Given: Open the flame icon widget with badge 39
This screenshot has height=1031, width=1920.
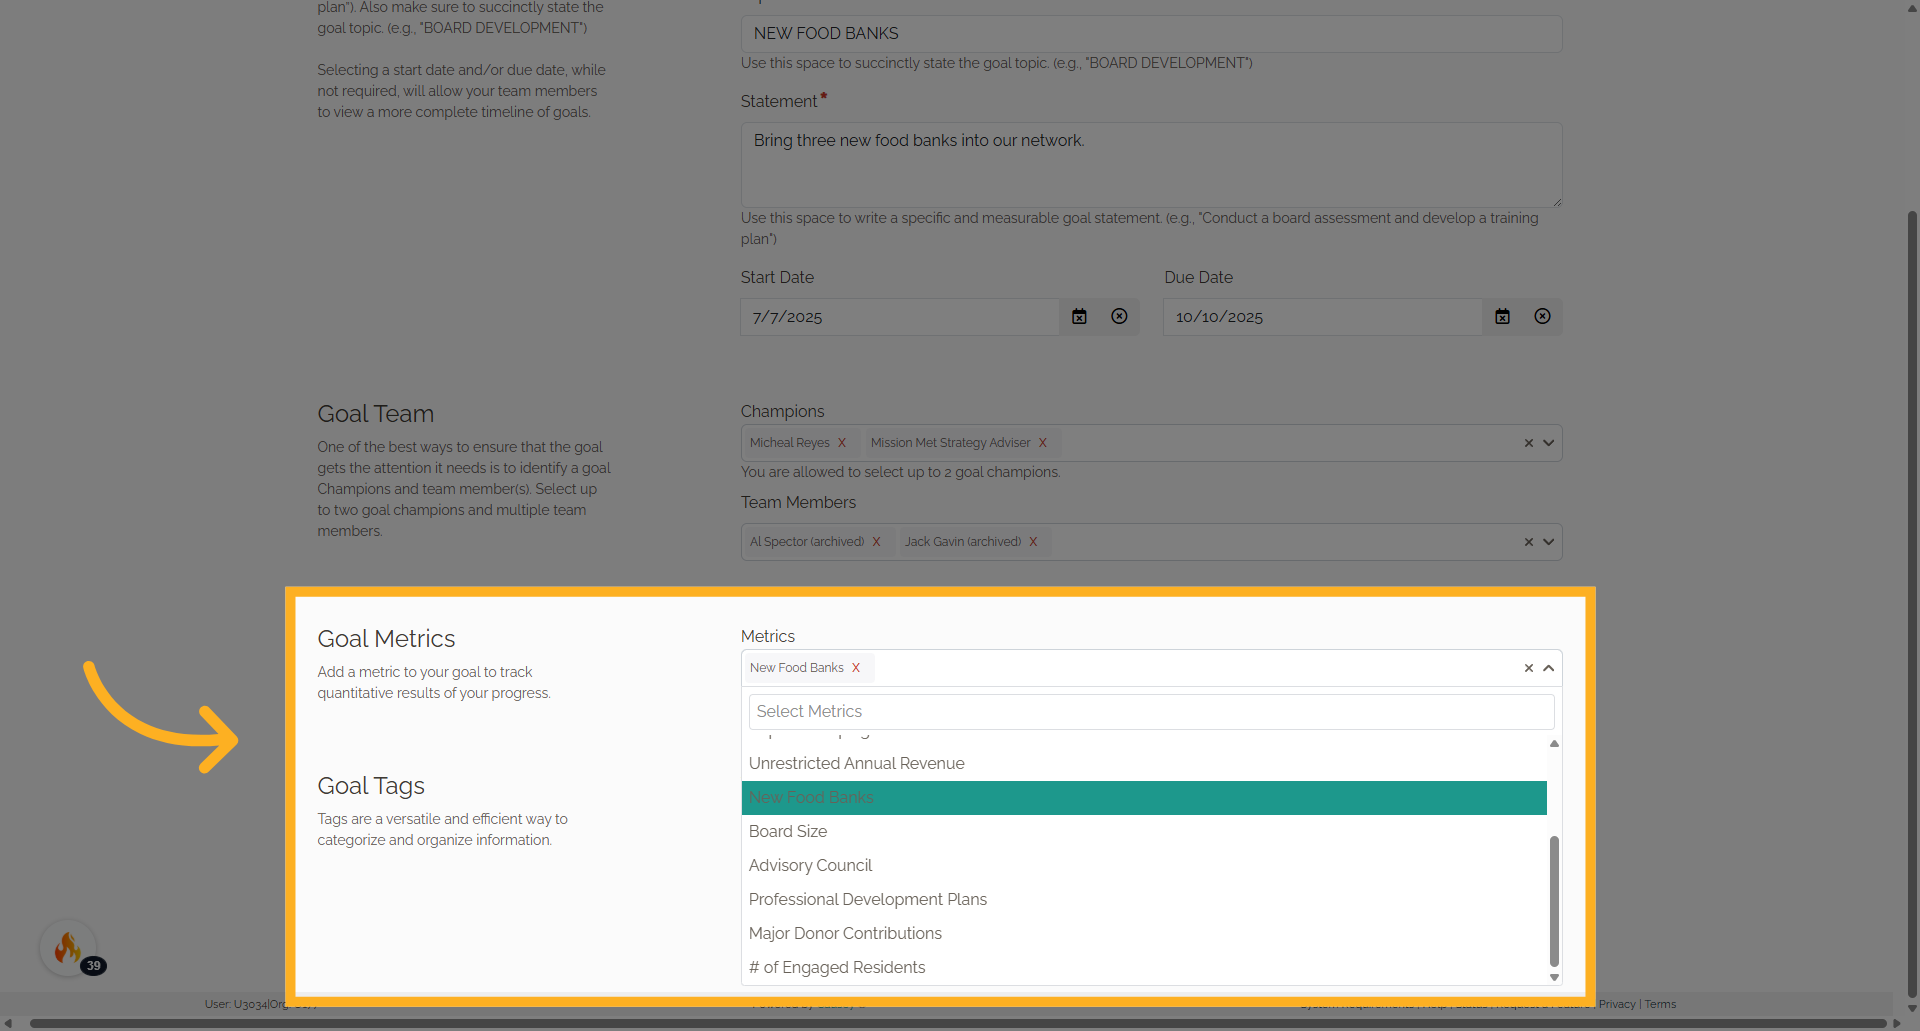Looking at the screenshot, I should [x=69, y=948].
